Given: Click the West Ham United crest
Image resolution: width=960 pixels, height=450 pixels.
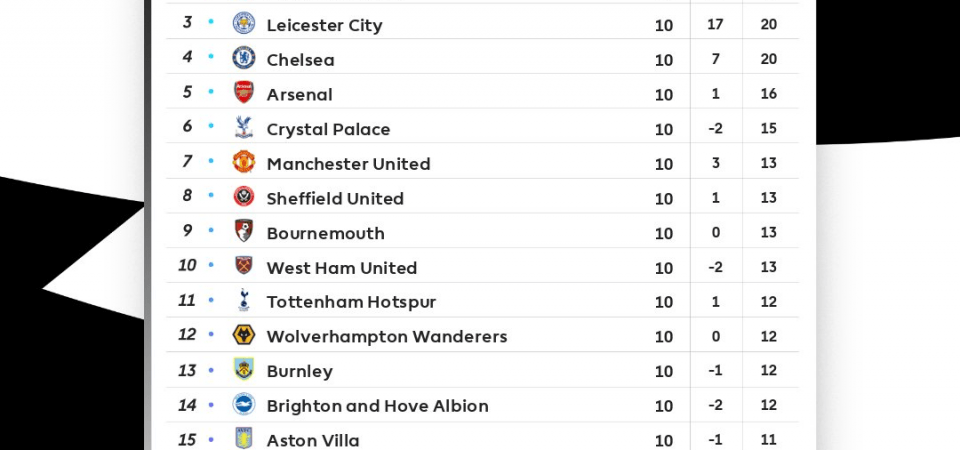Looking at the screenshot, I should tap(244, 265).
